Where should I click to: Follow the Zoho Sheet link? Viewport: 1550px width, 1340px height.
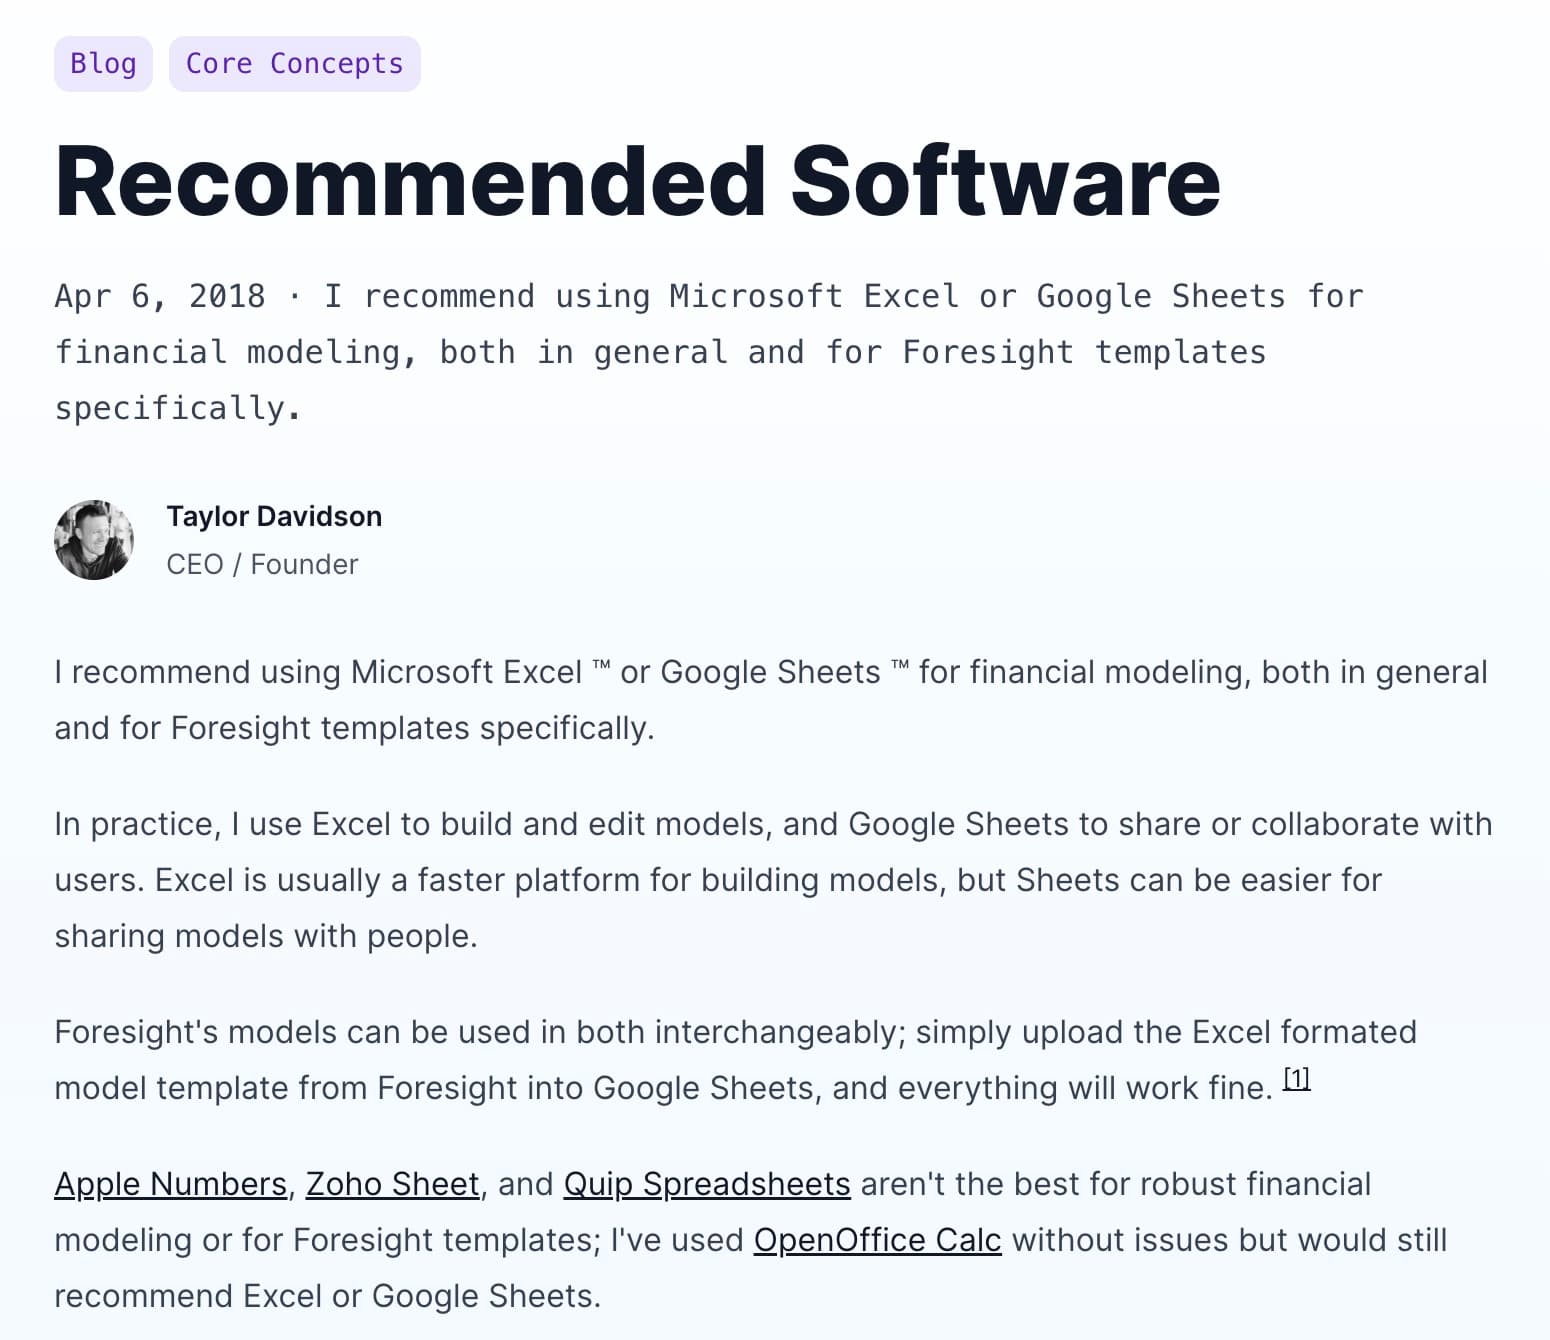click(x=392, y=1184)
